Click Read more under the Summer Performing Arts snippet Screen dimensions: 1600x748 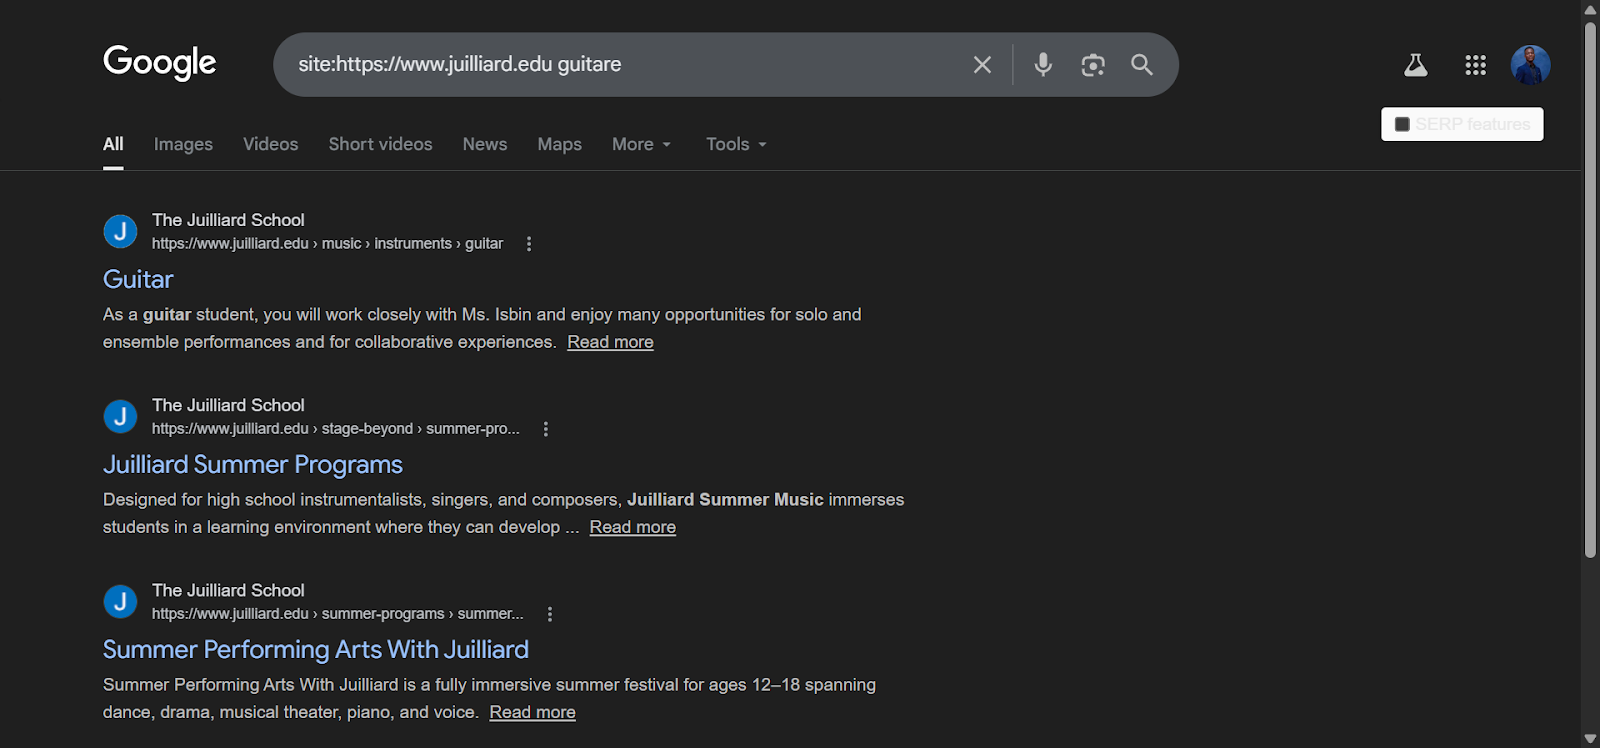532,712
